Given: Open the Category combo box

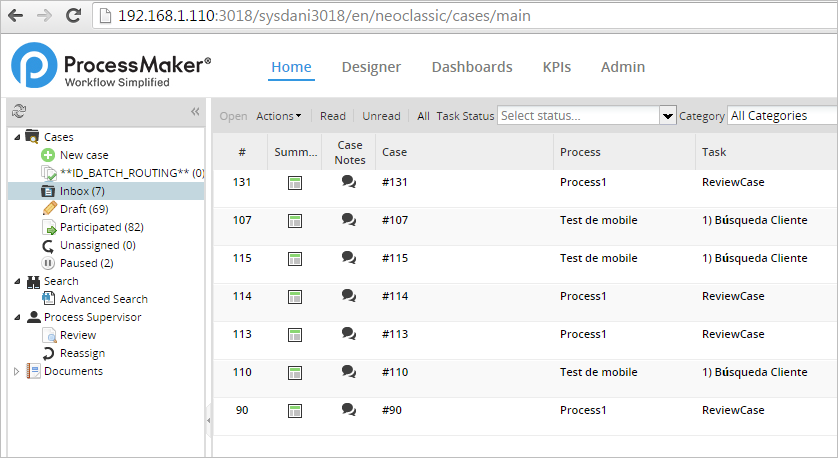Looking at the screenshot, I should pos(780,116).
